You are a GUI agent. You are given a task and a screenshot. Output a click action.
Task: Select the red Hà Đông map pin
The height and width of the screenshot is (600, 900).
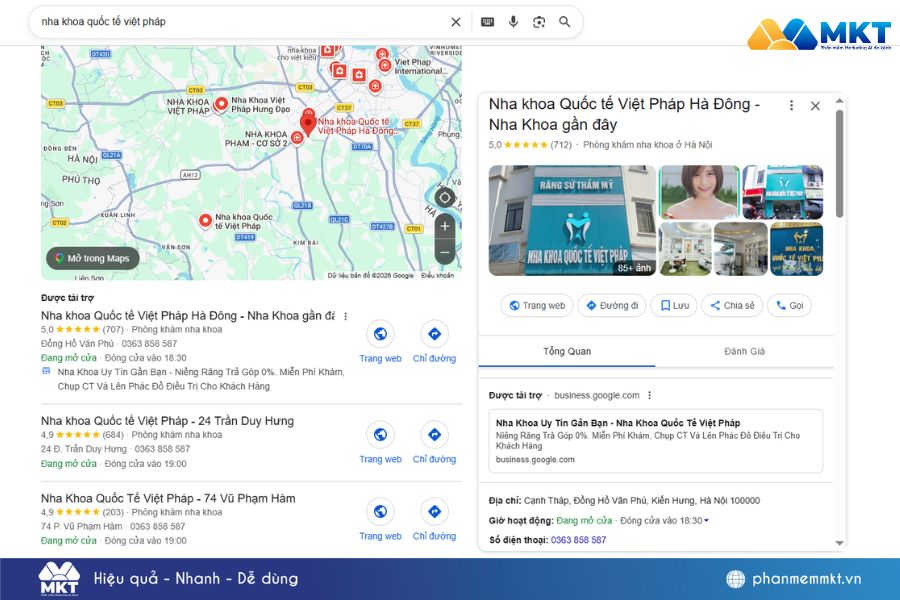click(308, 123)
